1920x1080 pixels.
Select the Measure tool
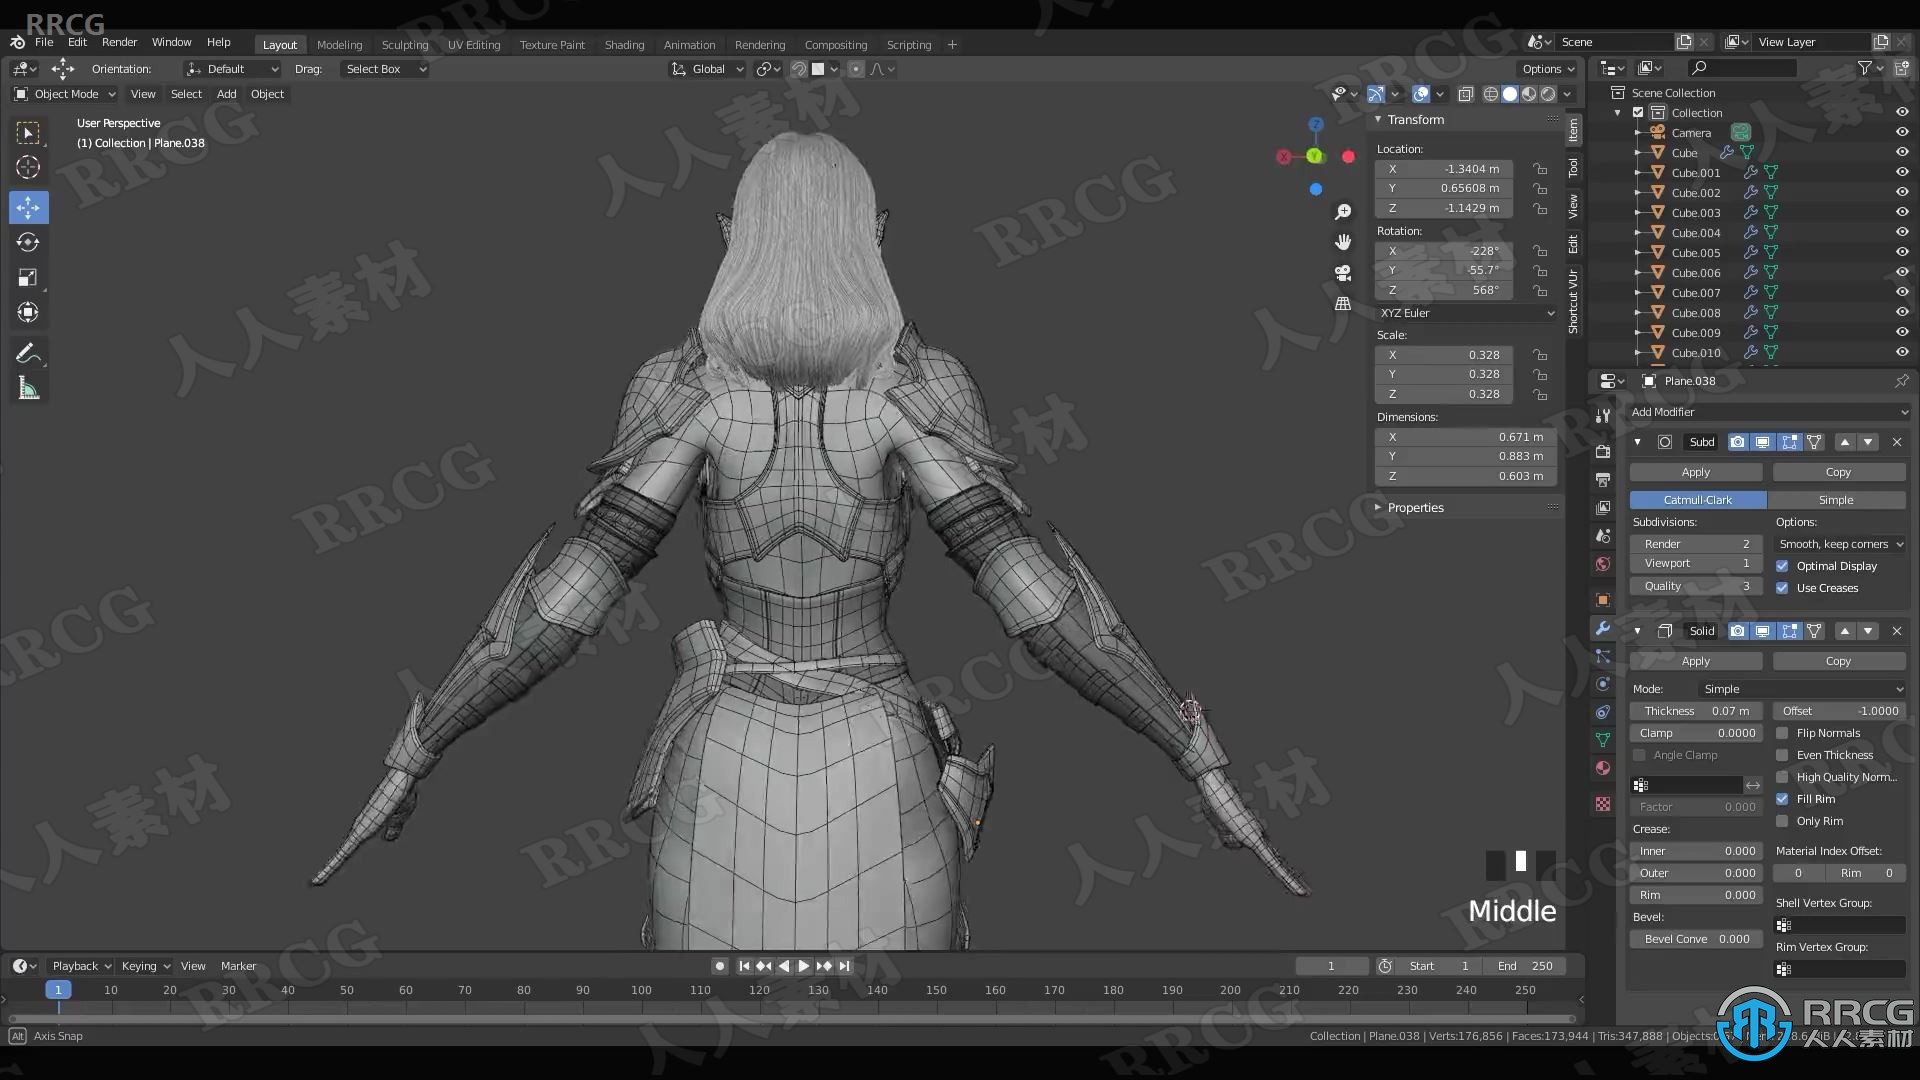point(28,389)
